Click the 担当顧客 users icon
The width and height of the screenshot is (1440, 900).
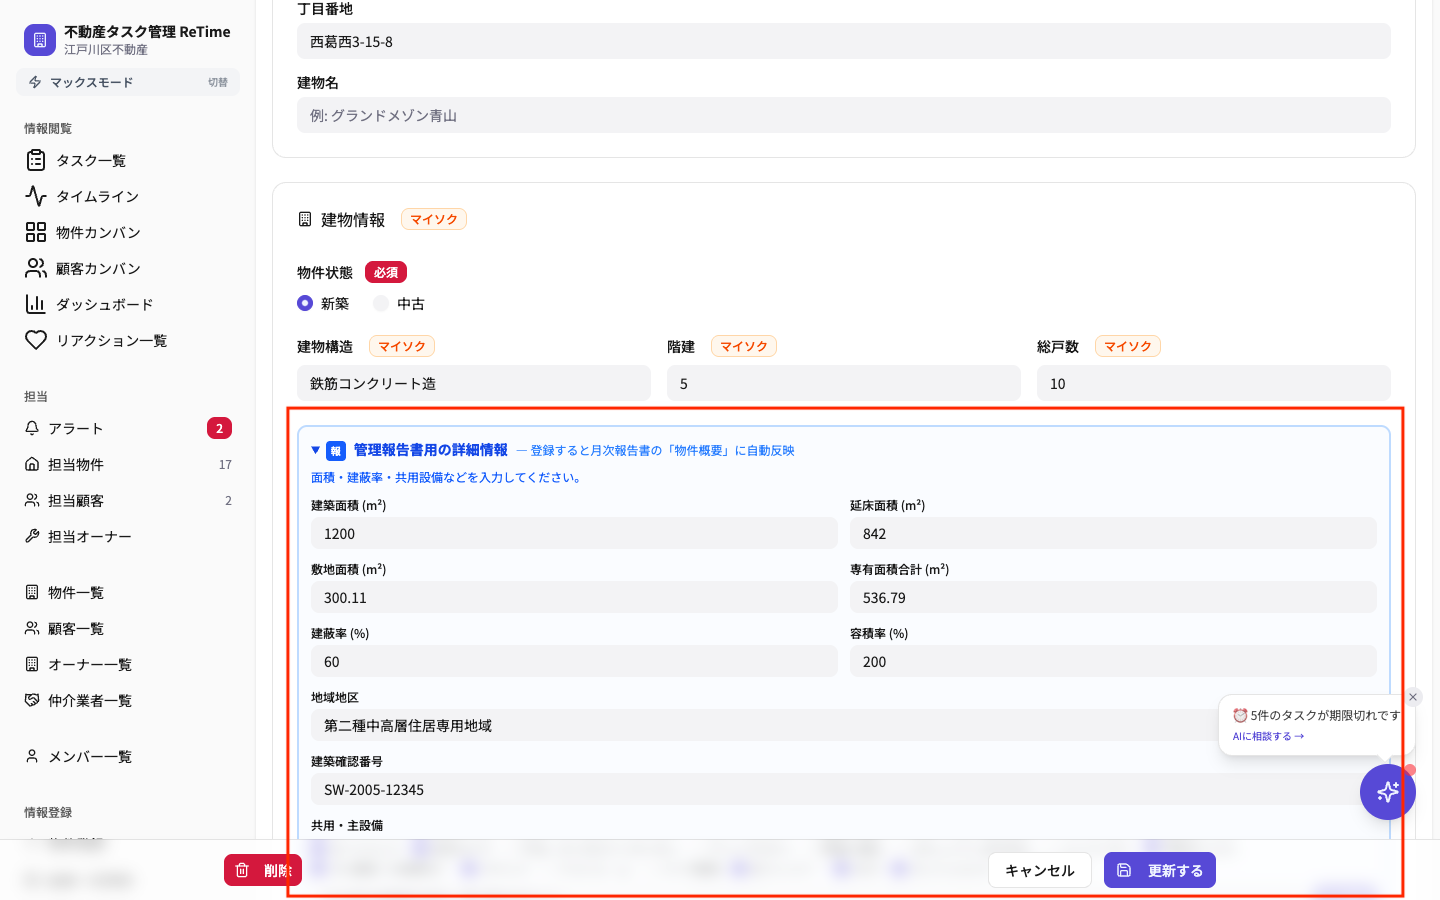click(x=32, y=500)
